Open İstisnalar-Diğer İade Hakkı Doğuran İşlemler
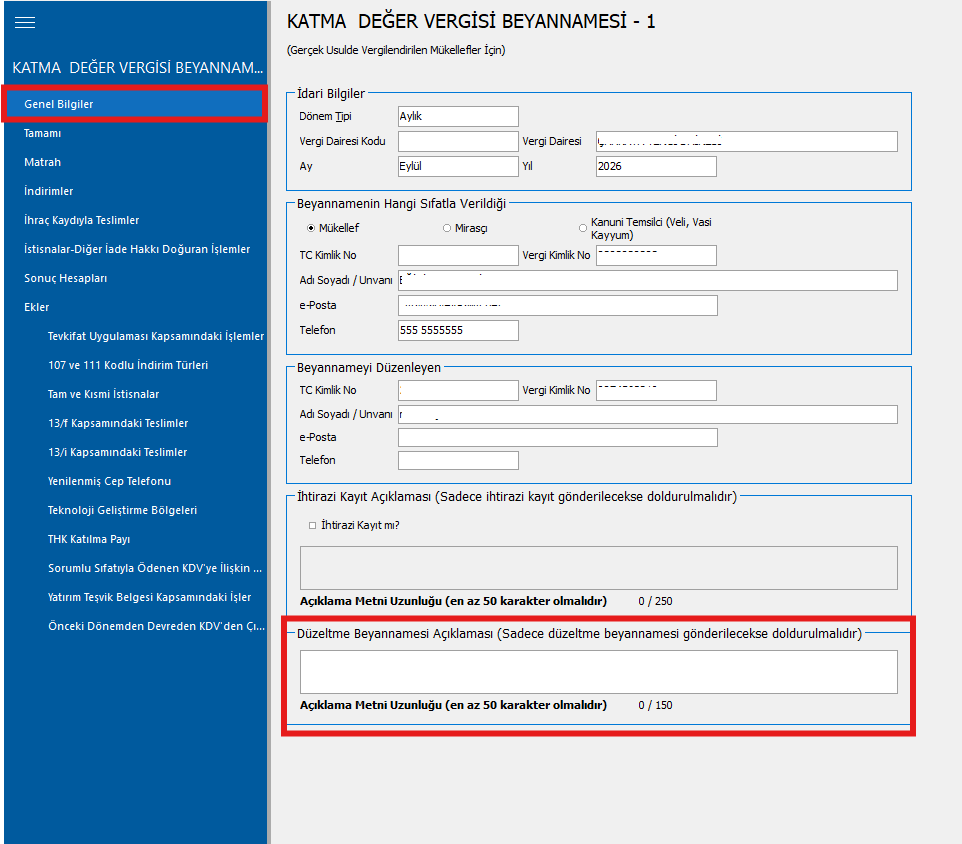Image resolution: width=962 pixels, height=844 pixels. tap(137, 249)
